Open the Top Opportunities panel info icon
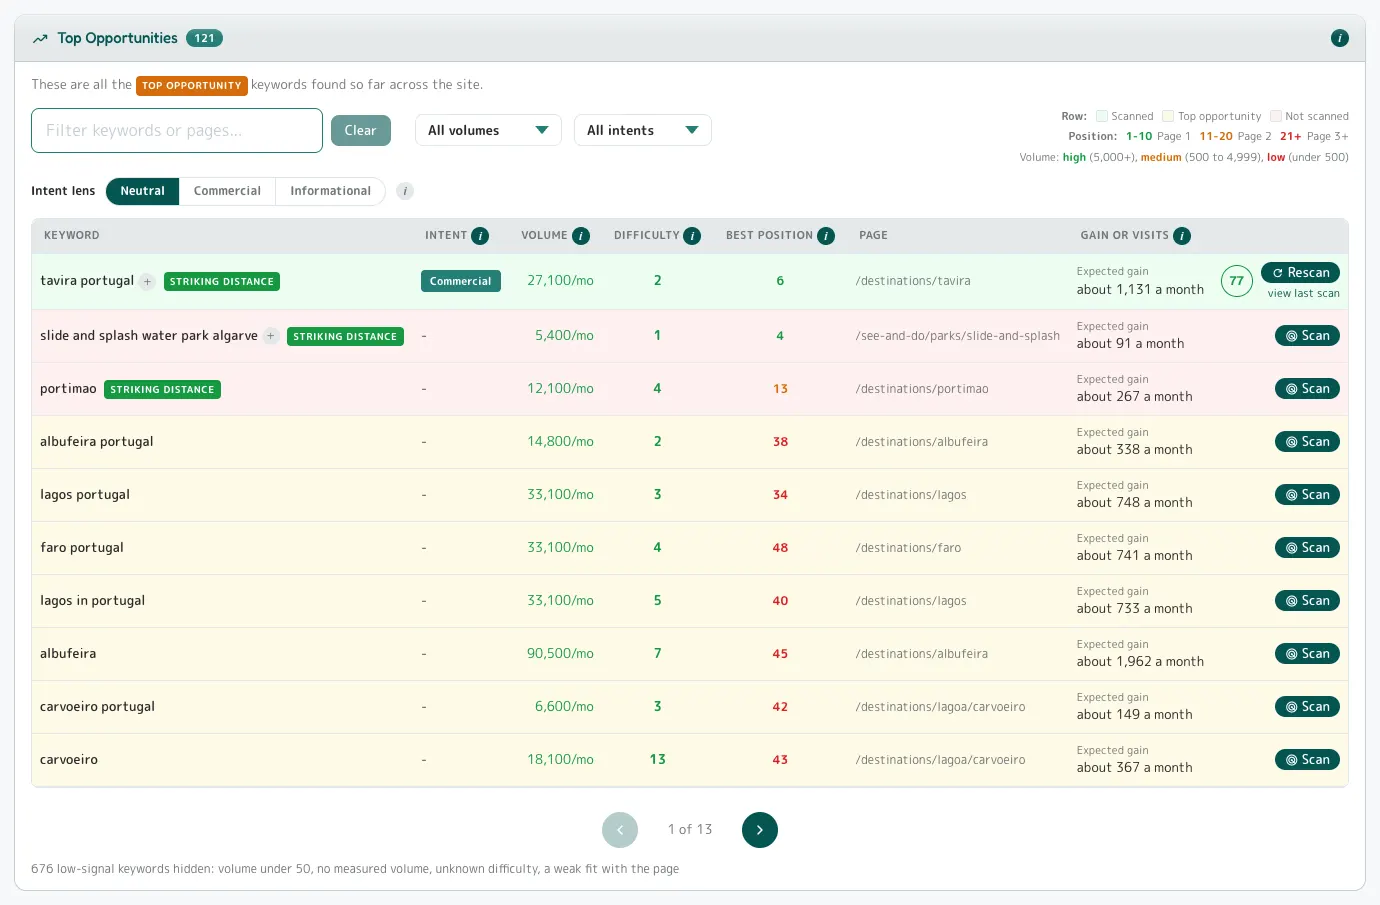This screenshot has height=905, width=1380. click(x=1340, y=38)
